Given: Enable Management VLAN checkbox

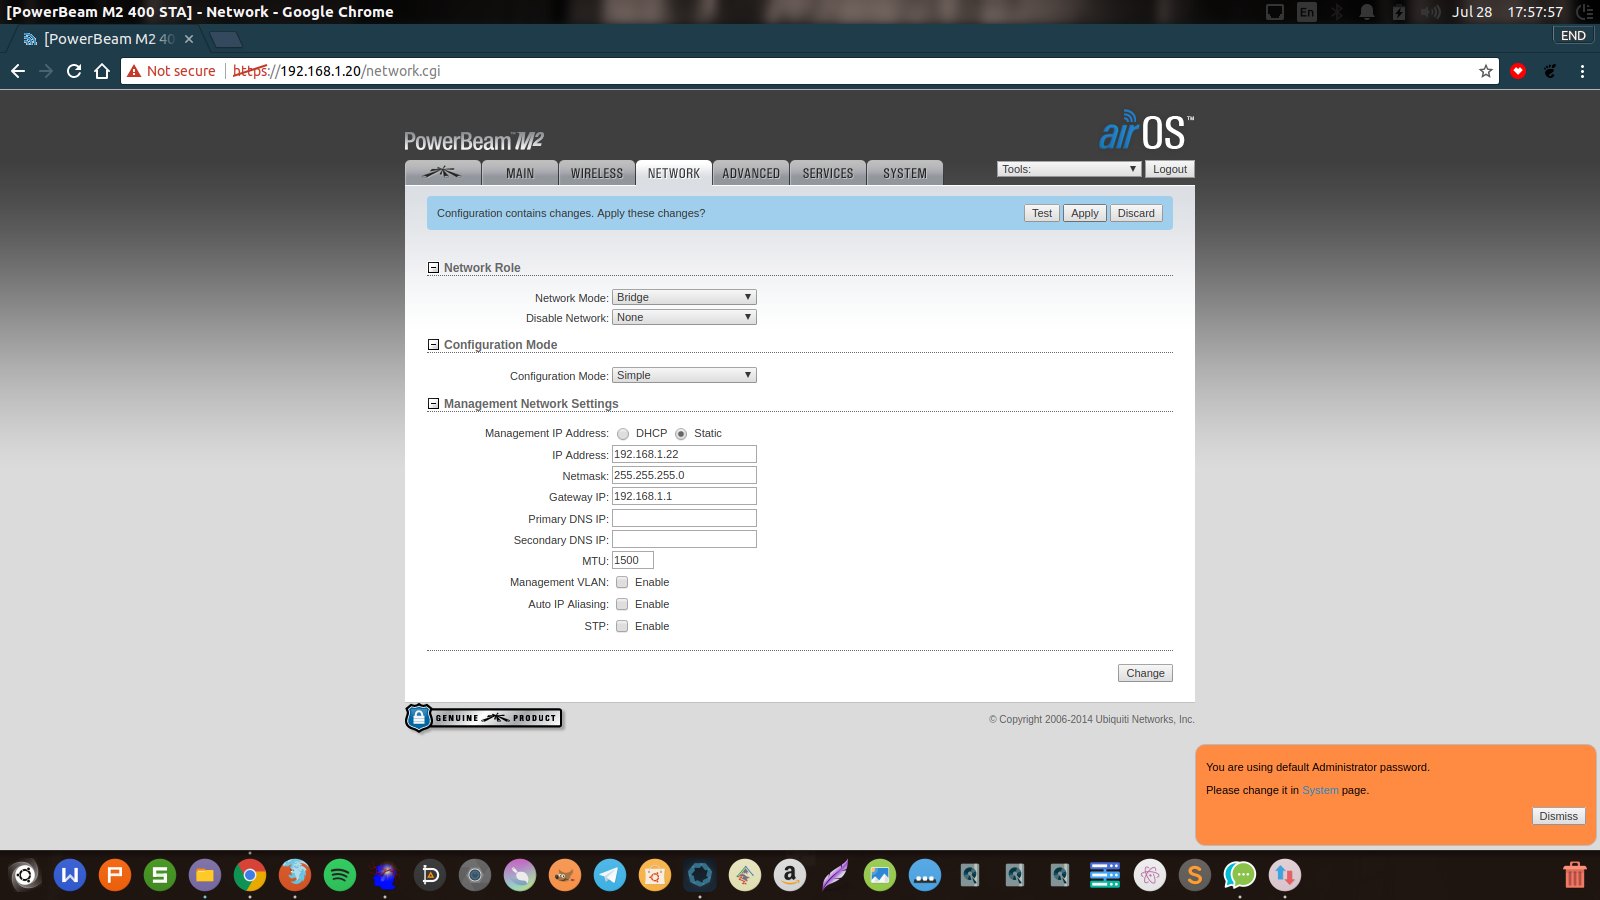Looking at the screenshot, I should tap(622, 582).
